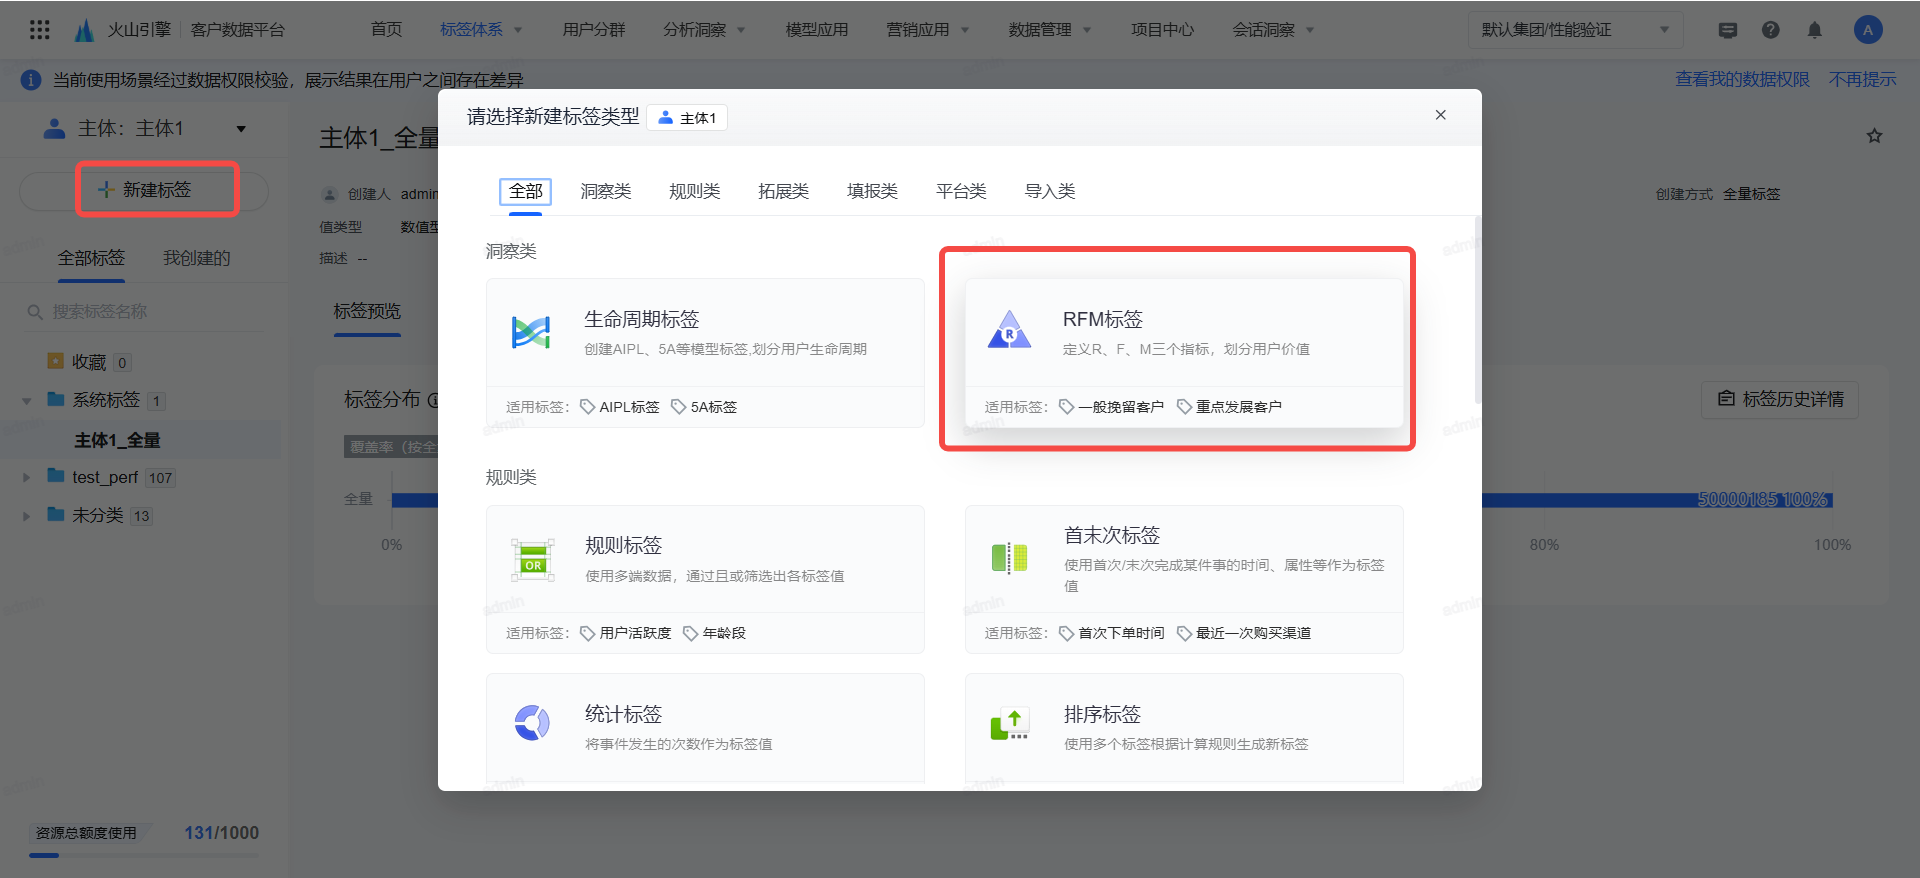Open the 标签预览 tab
Screen dimensions: 1920x878
point(367,312)
